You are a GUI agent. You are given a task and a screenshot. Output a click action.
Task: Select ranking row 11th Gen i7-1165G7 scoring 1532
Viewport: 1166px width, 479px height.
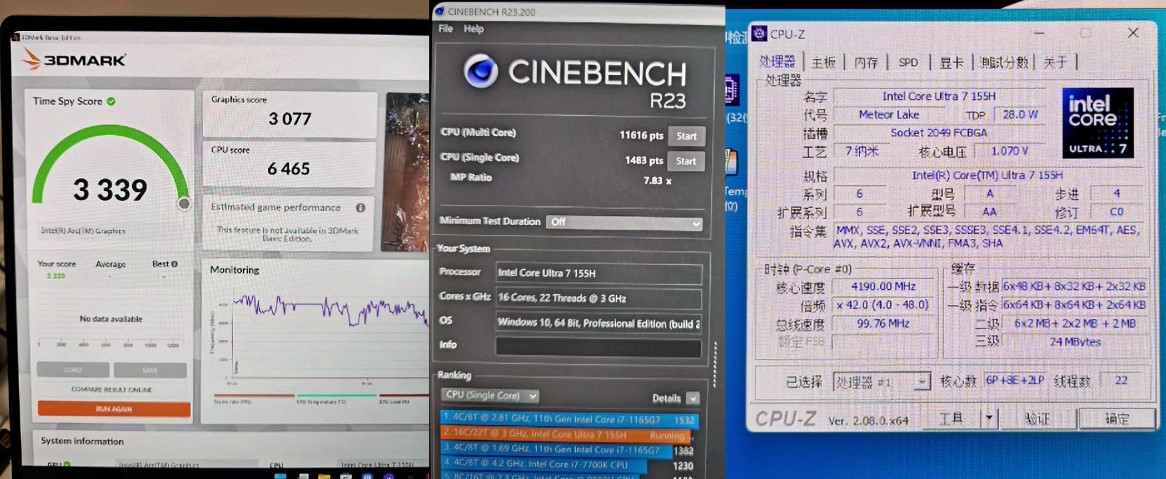569,419
